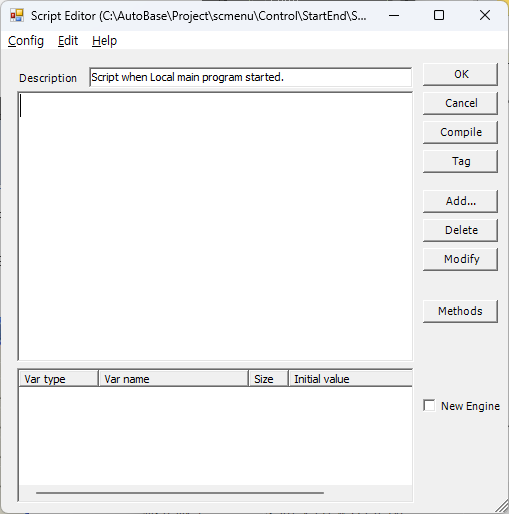The image size is (509, 514).
Task: Click the horizontal scrollbar of variable list
Action: [180, 493]
